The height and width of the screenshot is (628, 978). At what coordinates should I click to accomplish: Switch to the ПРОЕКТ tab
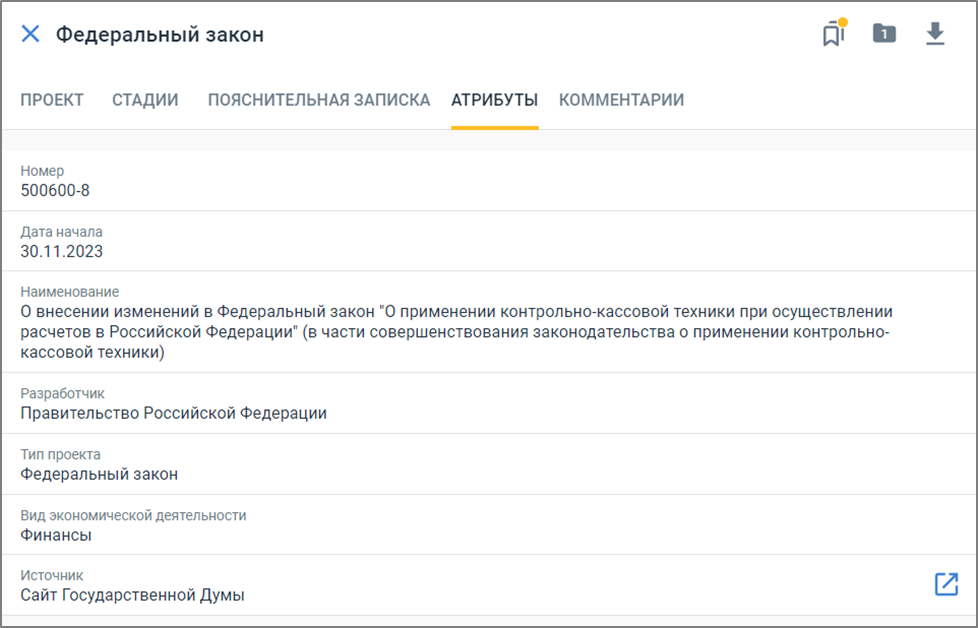coord(52,100)
